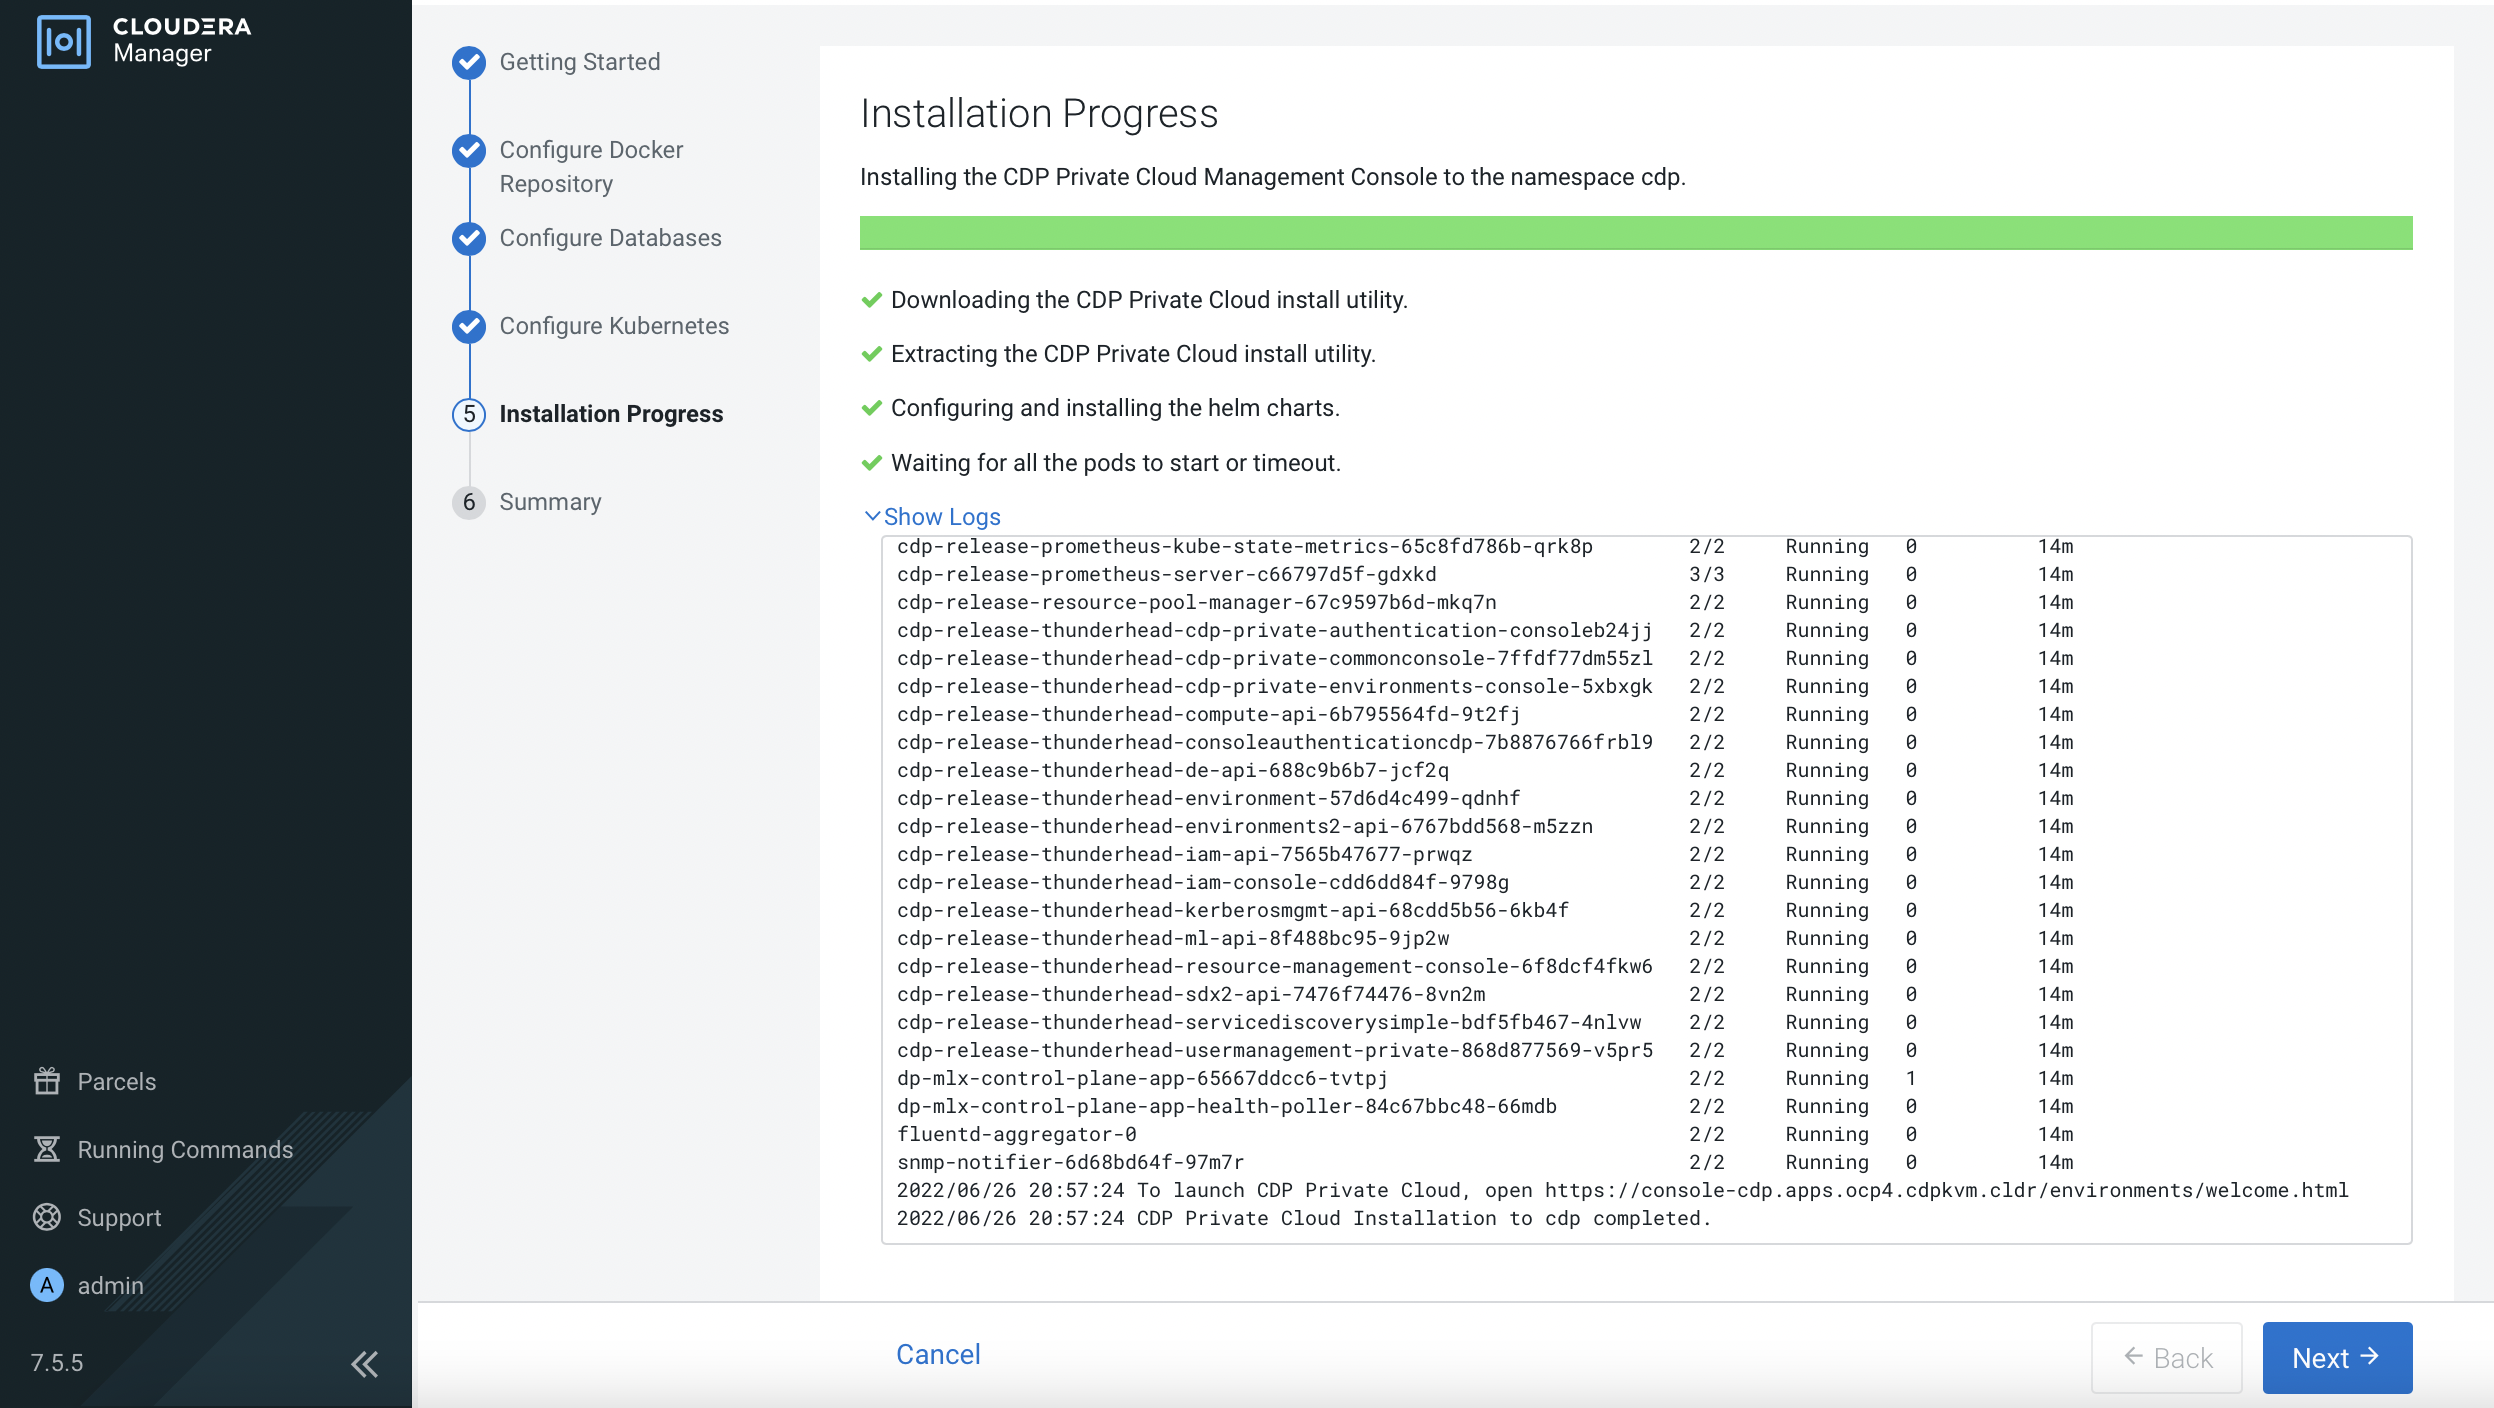Screen dimensions: 2494x1408
Task: Click the Cloudera Manager logo icon
Action: coord(63,41)
